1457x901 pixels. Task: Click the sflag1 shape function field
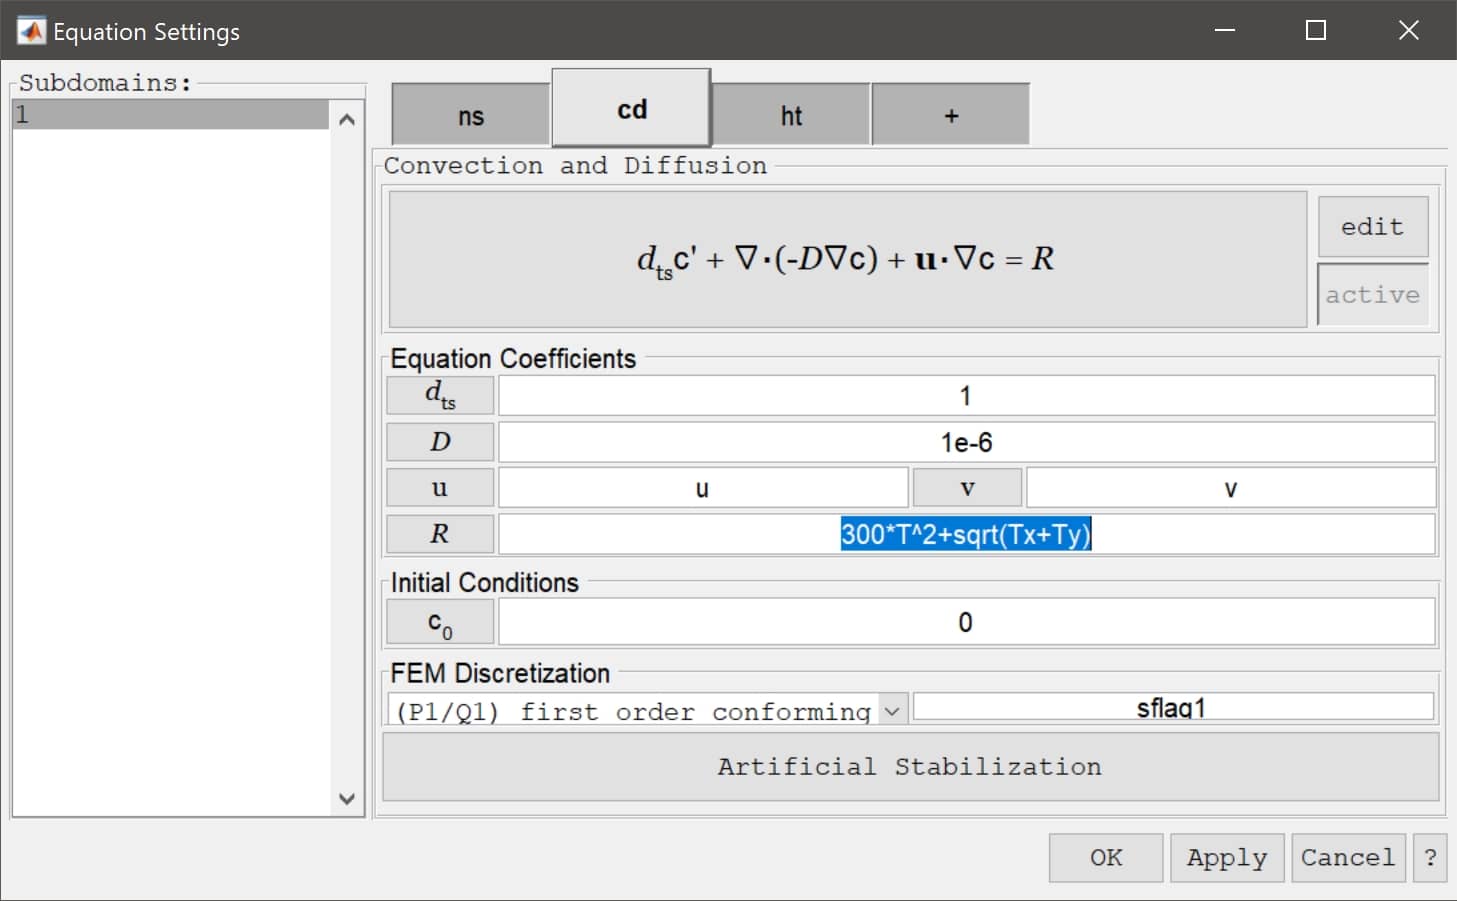tap(1173, 707)
